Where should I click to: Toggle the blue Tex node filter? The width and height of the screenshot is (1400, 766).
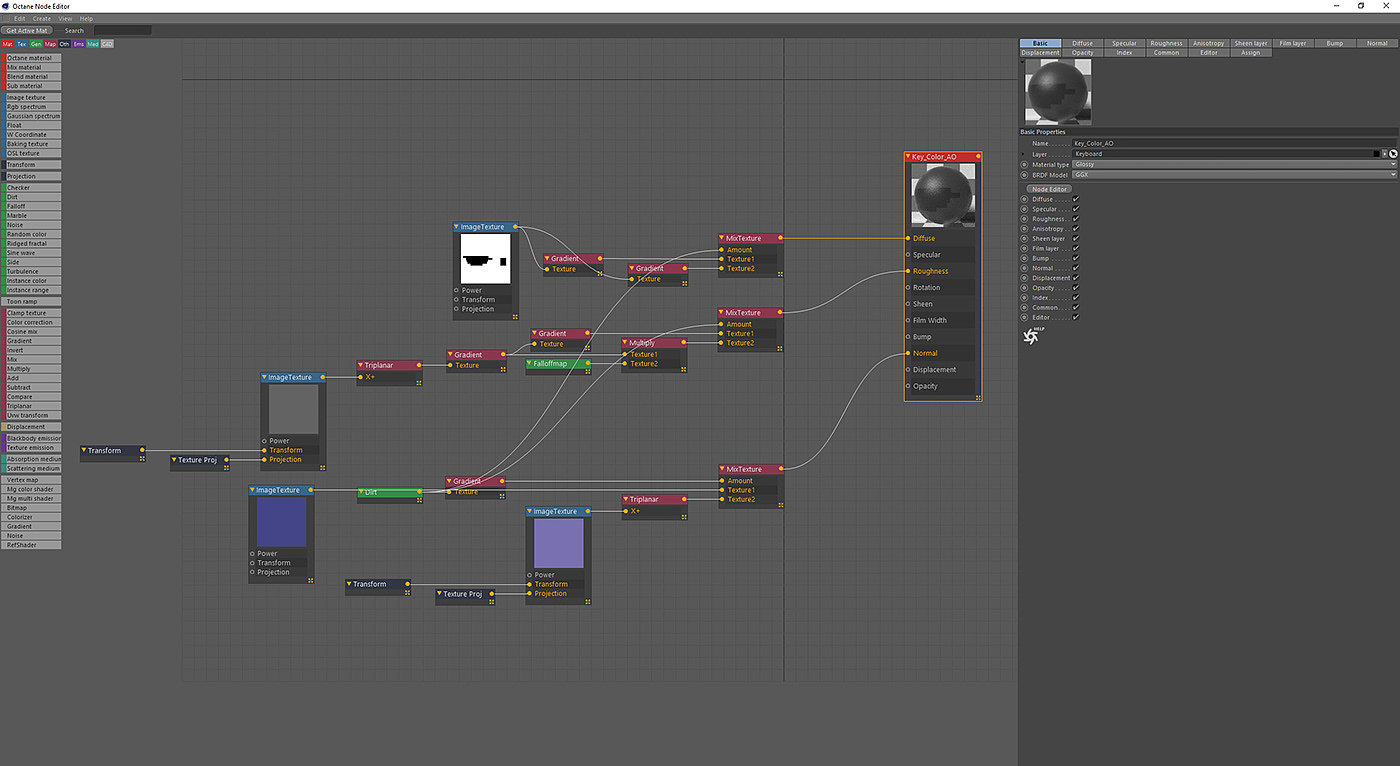[21, 44]
